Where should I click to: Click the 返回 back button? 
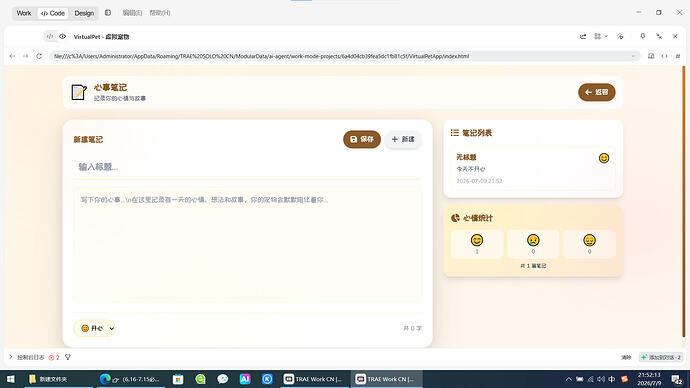tap(597, 92)
